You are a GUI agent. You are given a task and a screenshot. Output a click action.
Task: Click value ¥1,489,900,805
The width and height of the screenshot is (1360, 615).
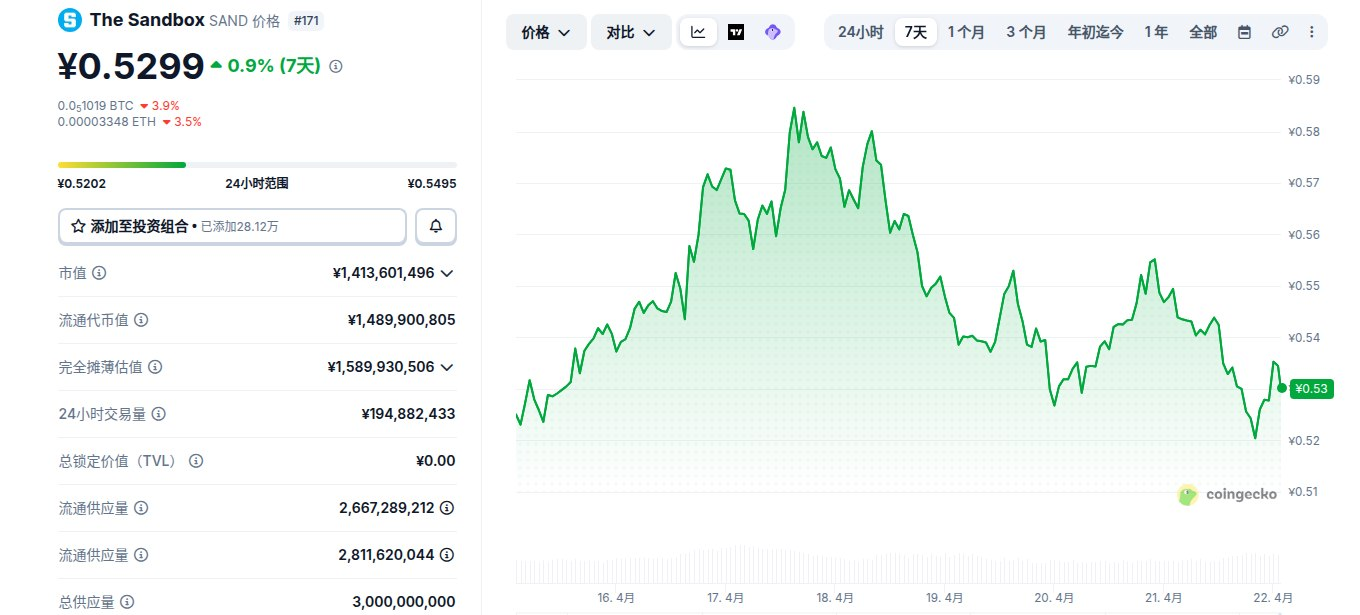point(401,320)
